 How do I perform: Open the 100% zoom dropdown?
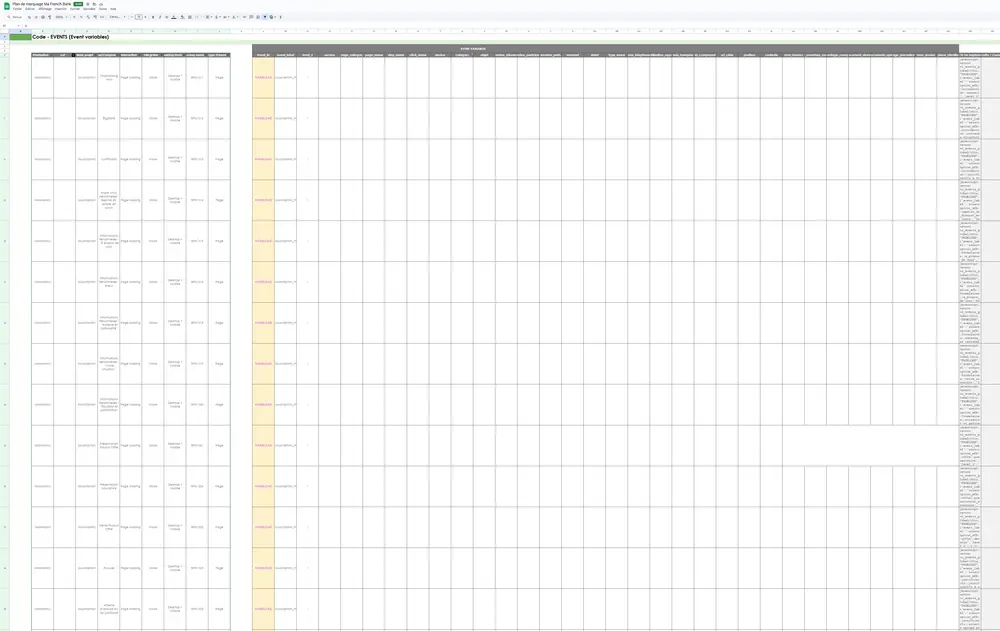[x=61, y=17]
